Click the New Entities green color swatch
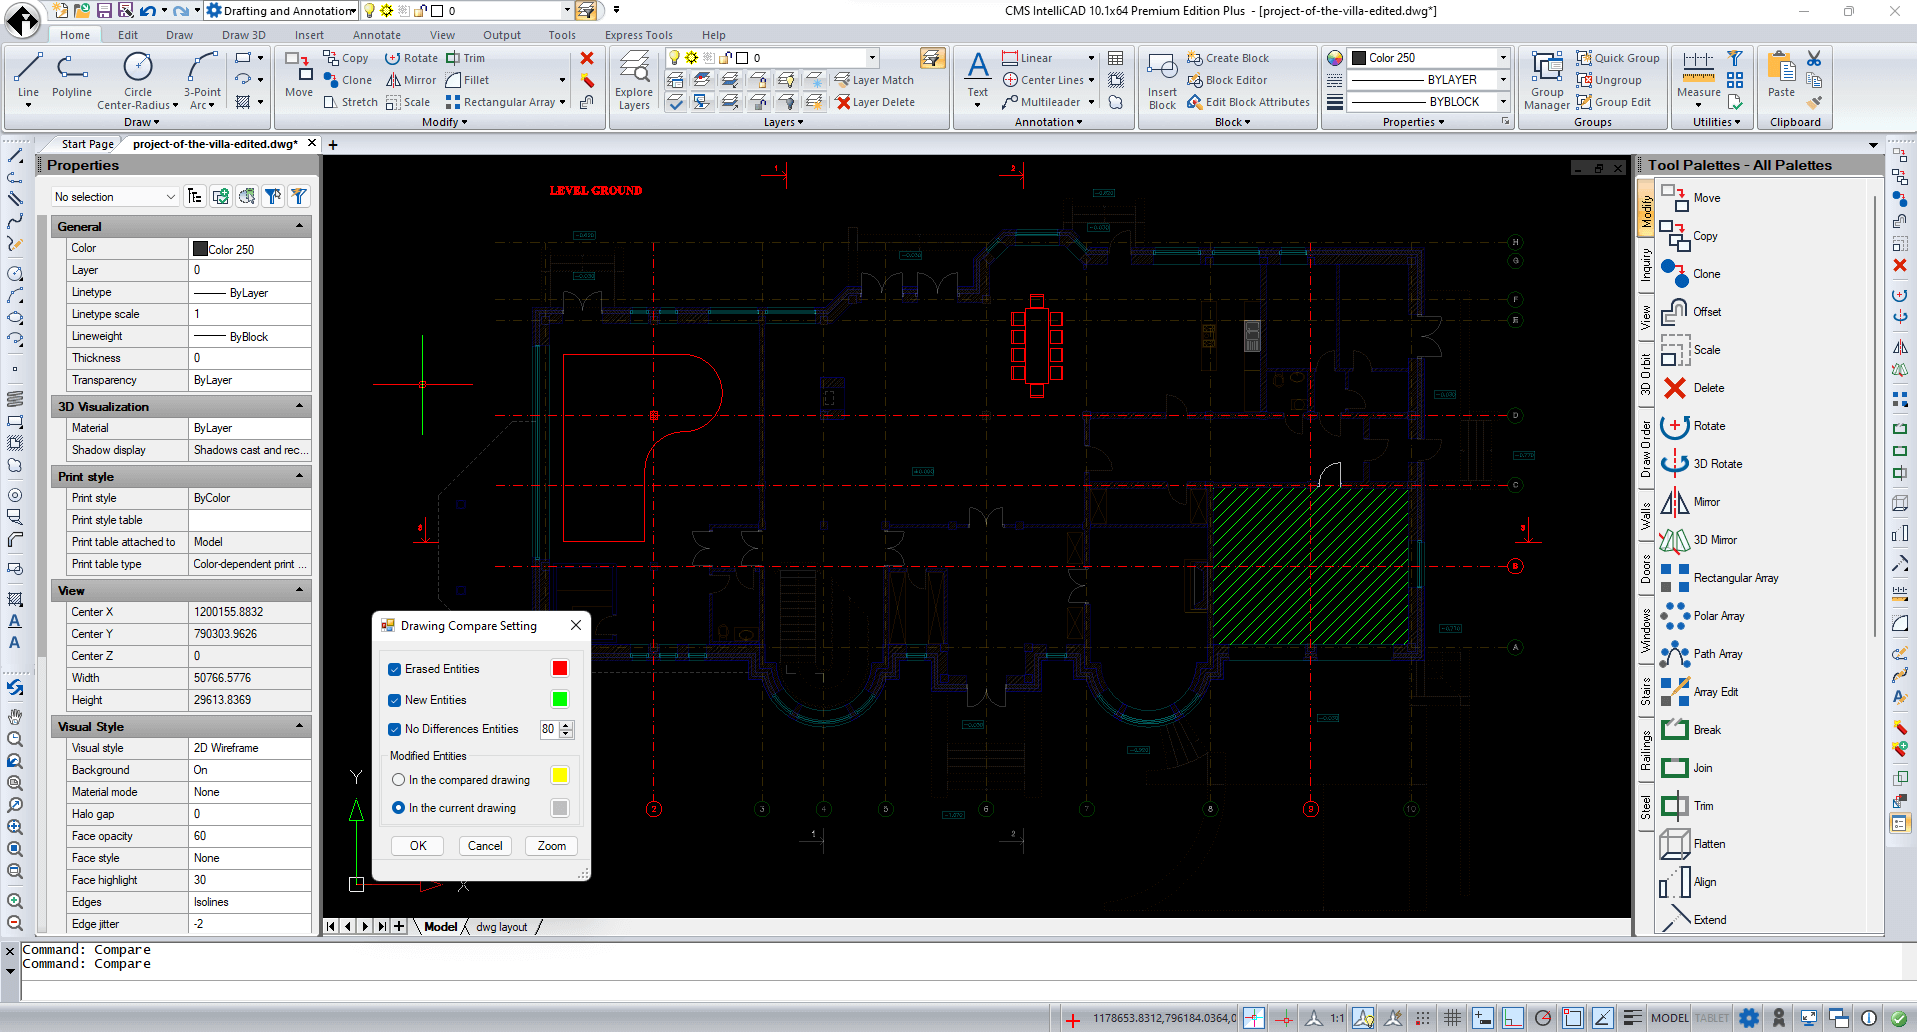Screen dimensions: 1917x1032 (559, 700)
